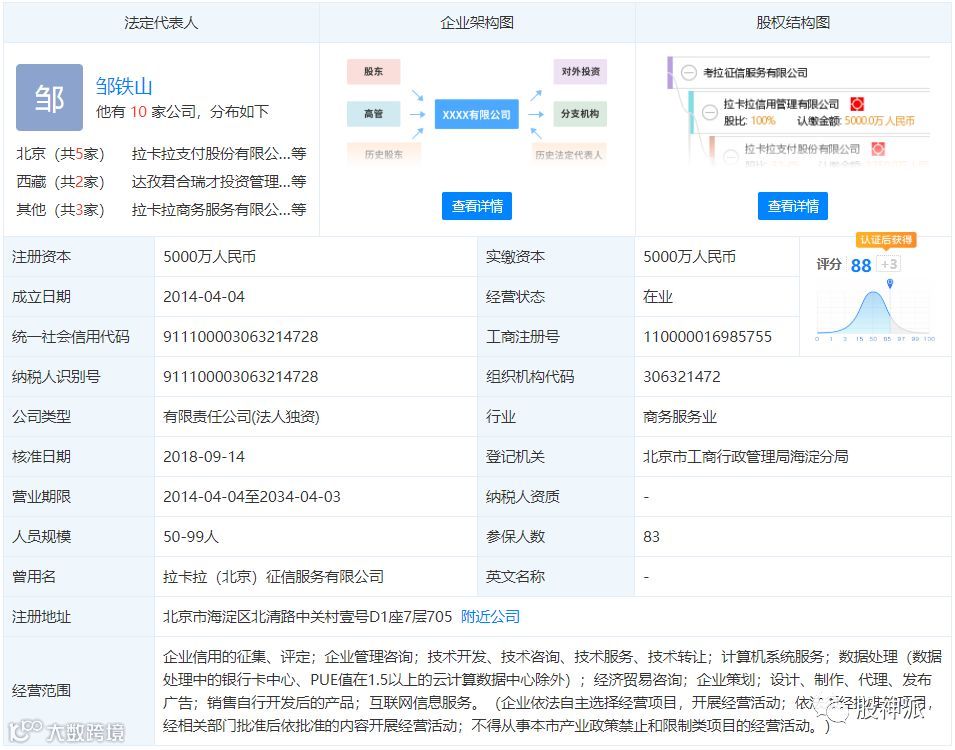The image size is (955, 750).
Task: Click the 邹 avatar icon
Action: point(49,97)
